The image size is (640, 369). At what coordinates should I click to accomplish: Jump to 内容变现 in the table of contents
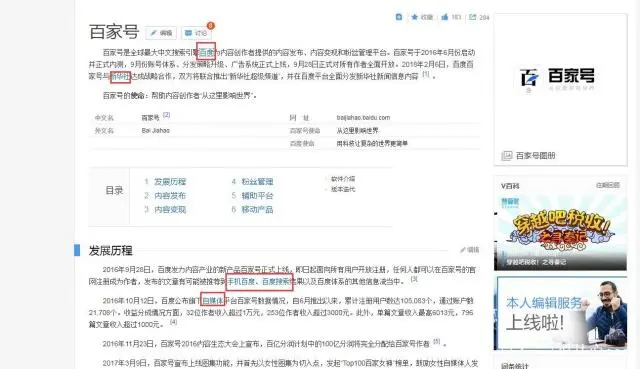pyautogui.click(x=170, y=209)
